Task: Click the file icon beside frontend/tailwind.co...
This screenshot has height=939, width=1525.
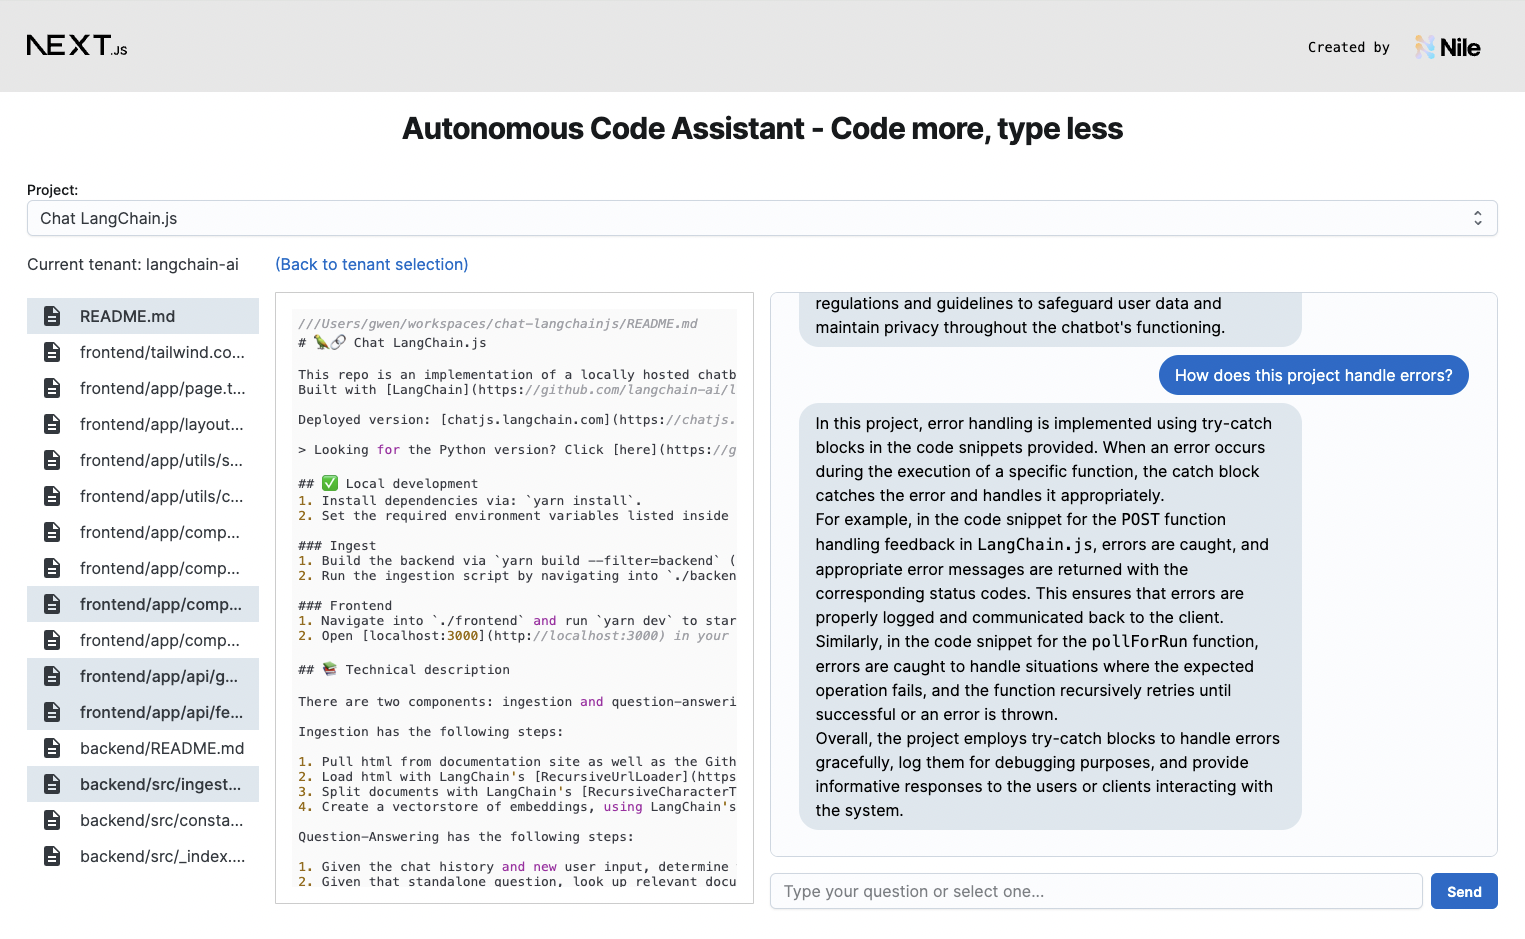Action: pos(51,352)
